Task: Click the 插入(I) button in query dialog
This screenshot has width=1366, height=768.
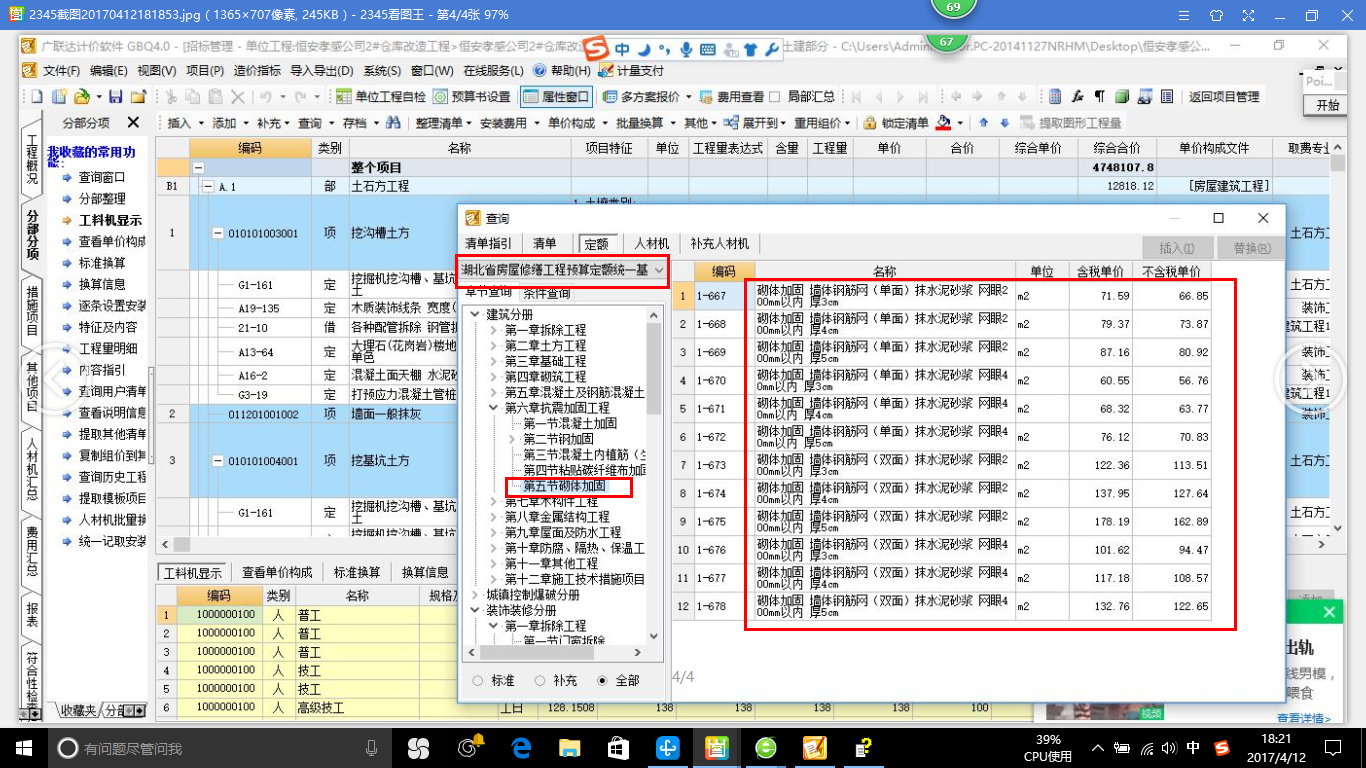Action: pyautogui.click(x=1177, y=248)
